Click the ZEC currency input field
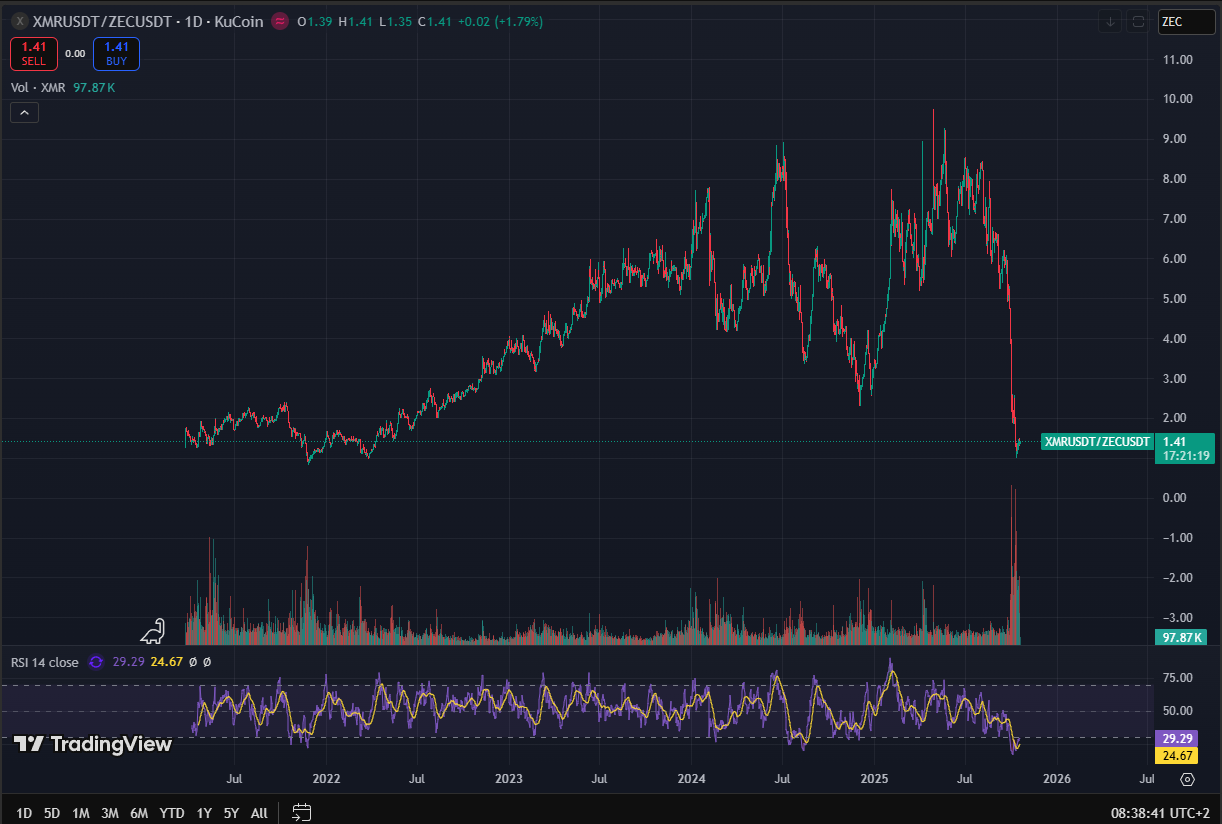Screen dimensions: 1222x824 [x=1186, y=22]
